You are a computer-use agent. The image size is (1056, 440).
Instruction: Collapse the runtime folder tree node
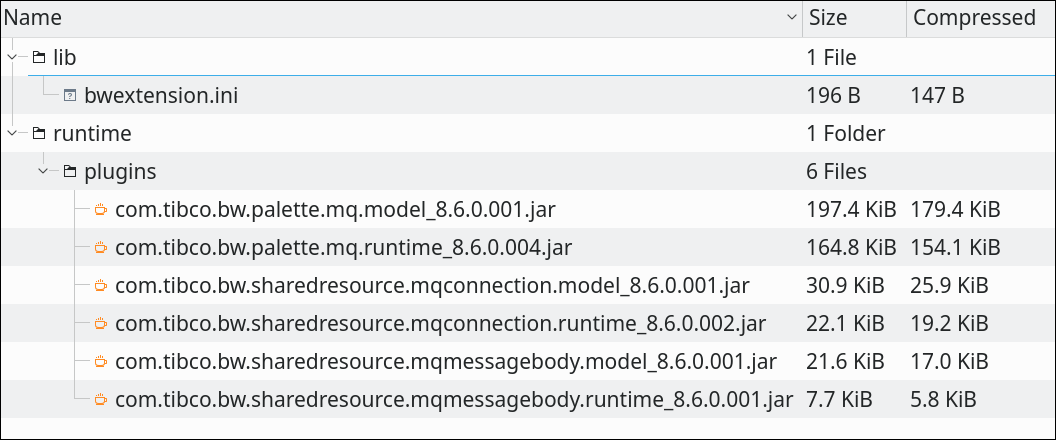11,134
